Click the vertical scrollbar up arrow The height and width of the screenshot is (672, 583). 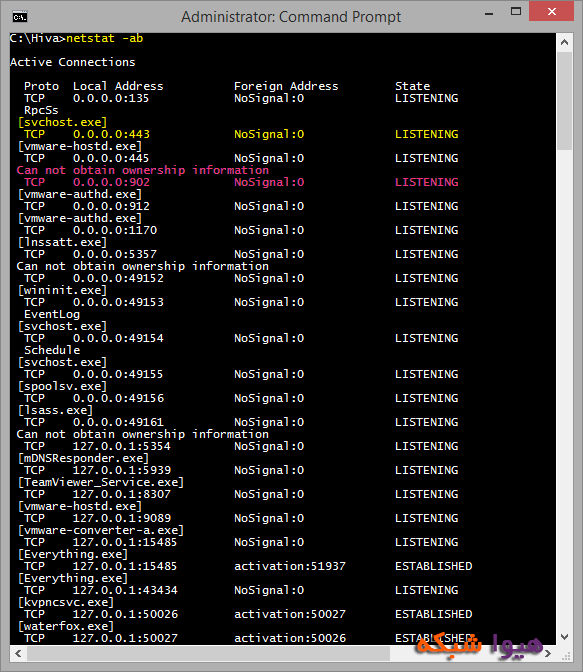tap(565, 42)
